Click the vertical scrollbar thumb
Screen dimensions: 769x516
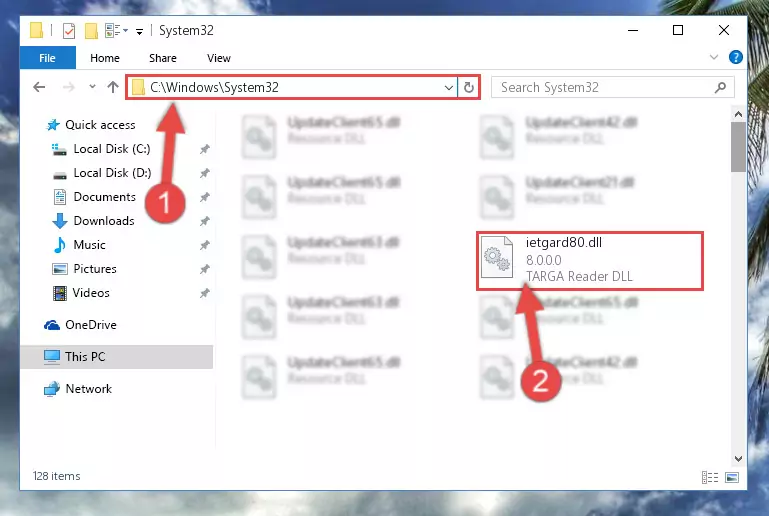point(738,147)
